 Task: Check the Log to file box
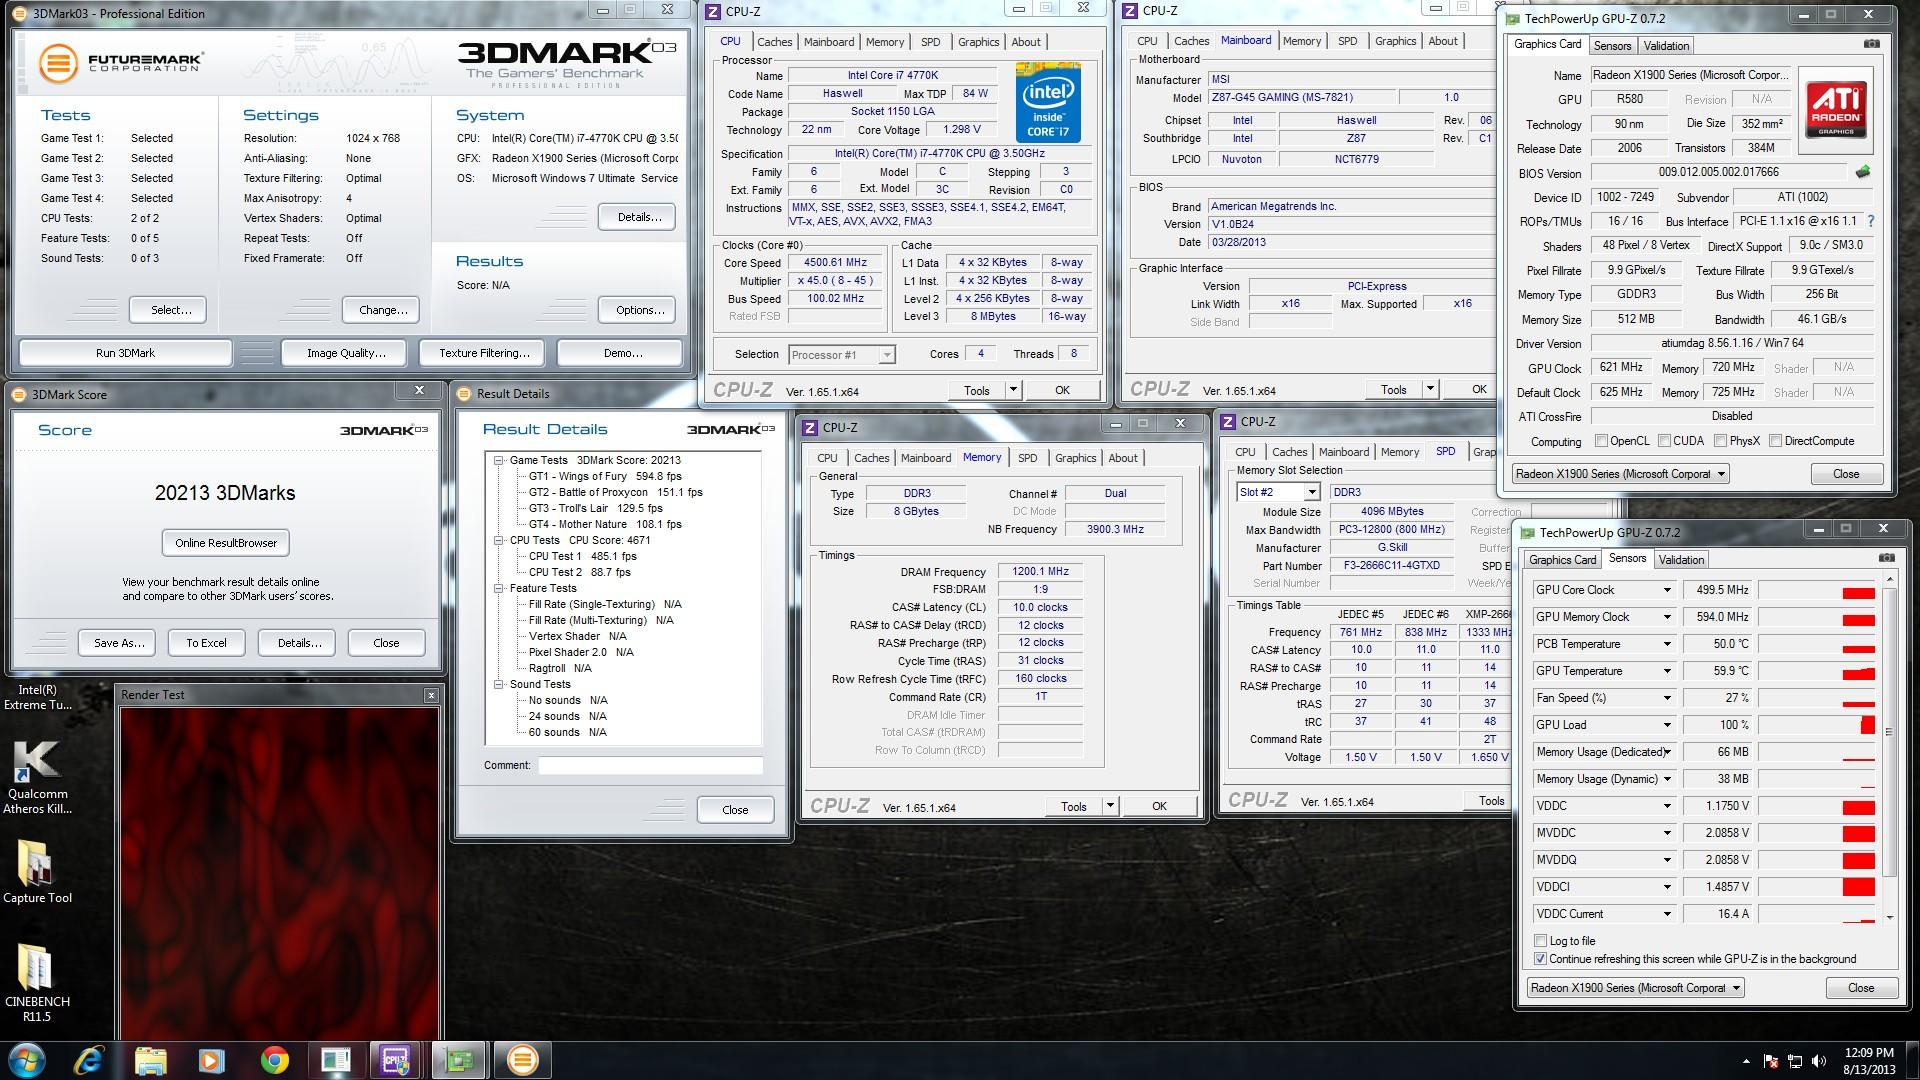pyautogui.click(x=1540, y=941)
